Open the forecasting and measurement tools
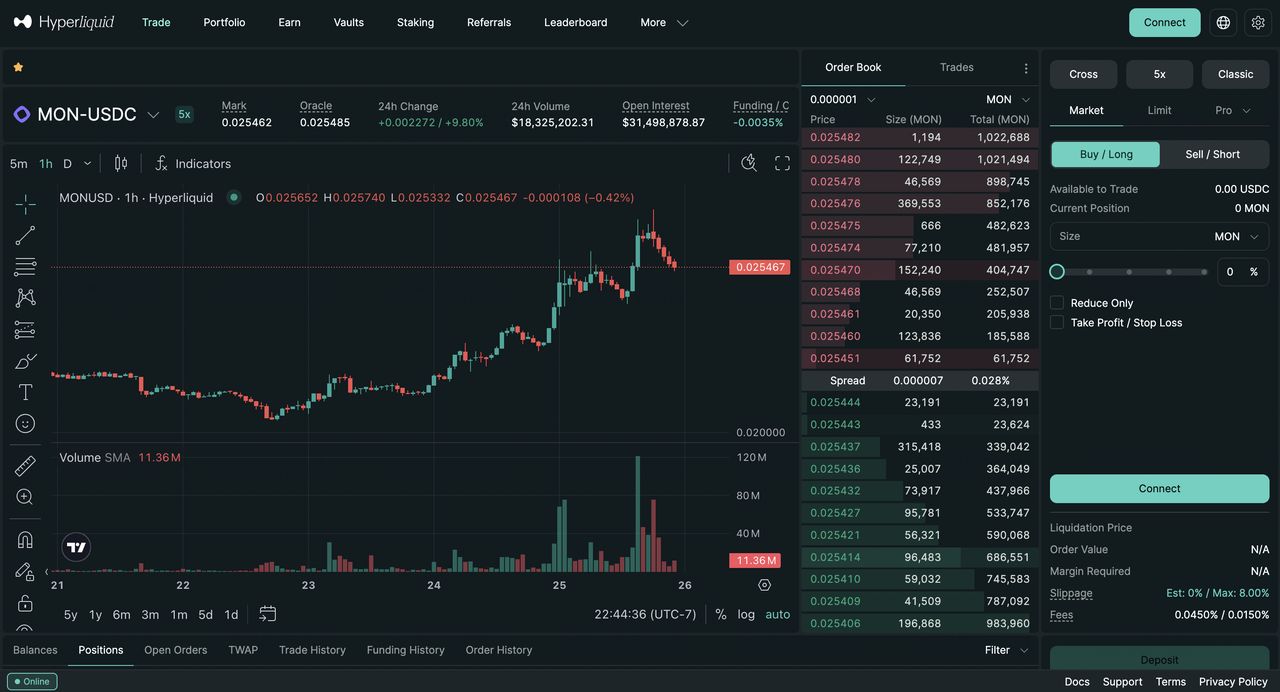The image size is (1280, 692). 26,330
